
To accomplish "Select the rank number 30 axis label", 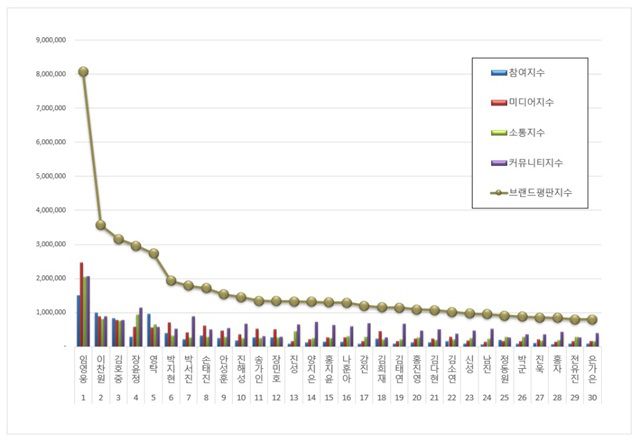I will click(x=592, y=397).
